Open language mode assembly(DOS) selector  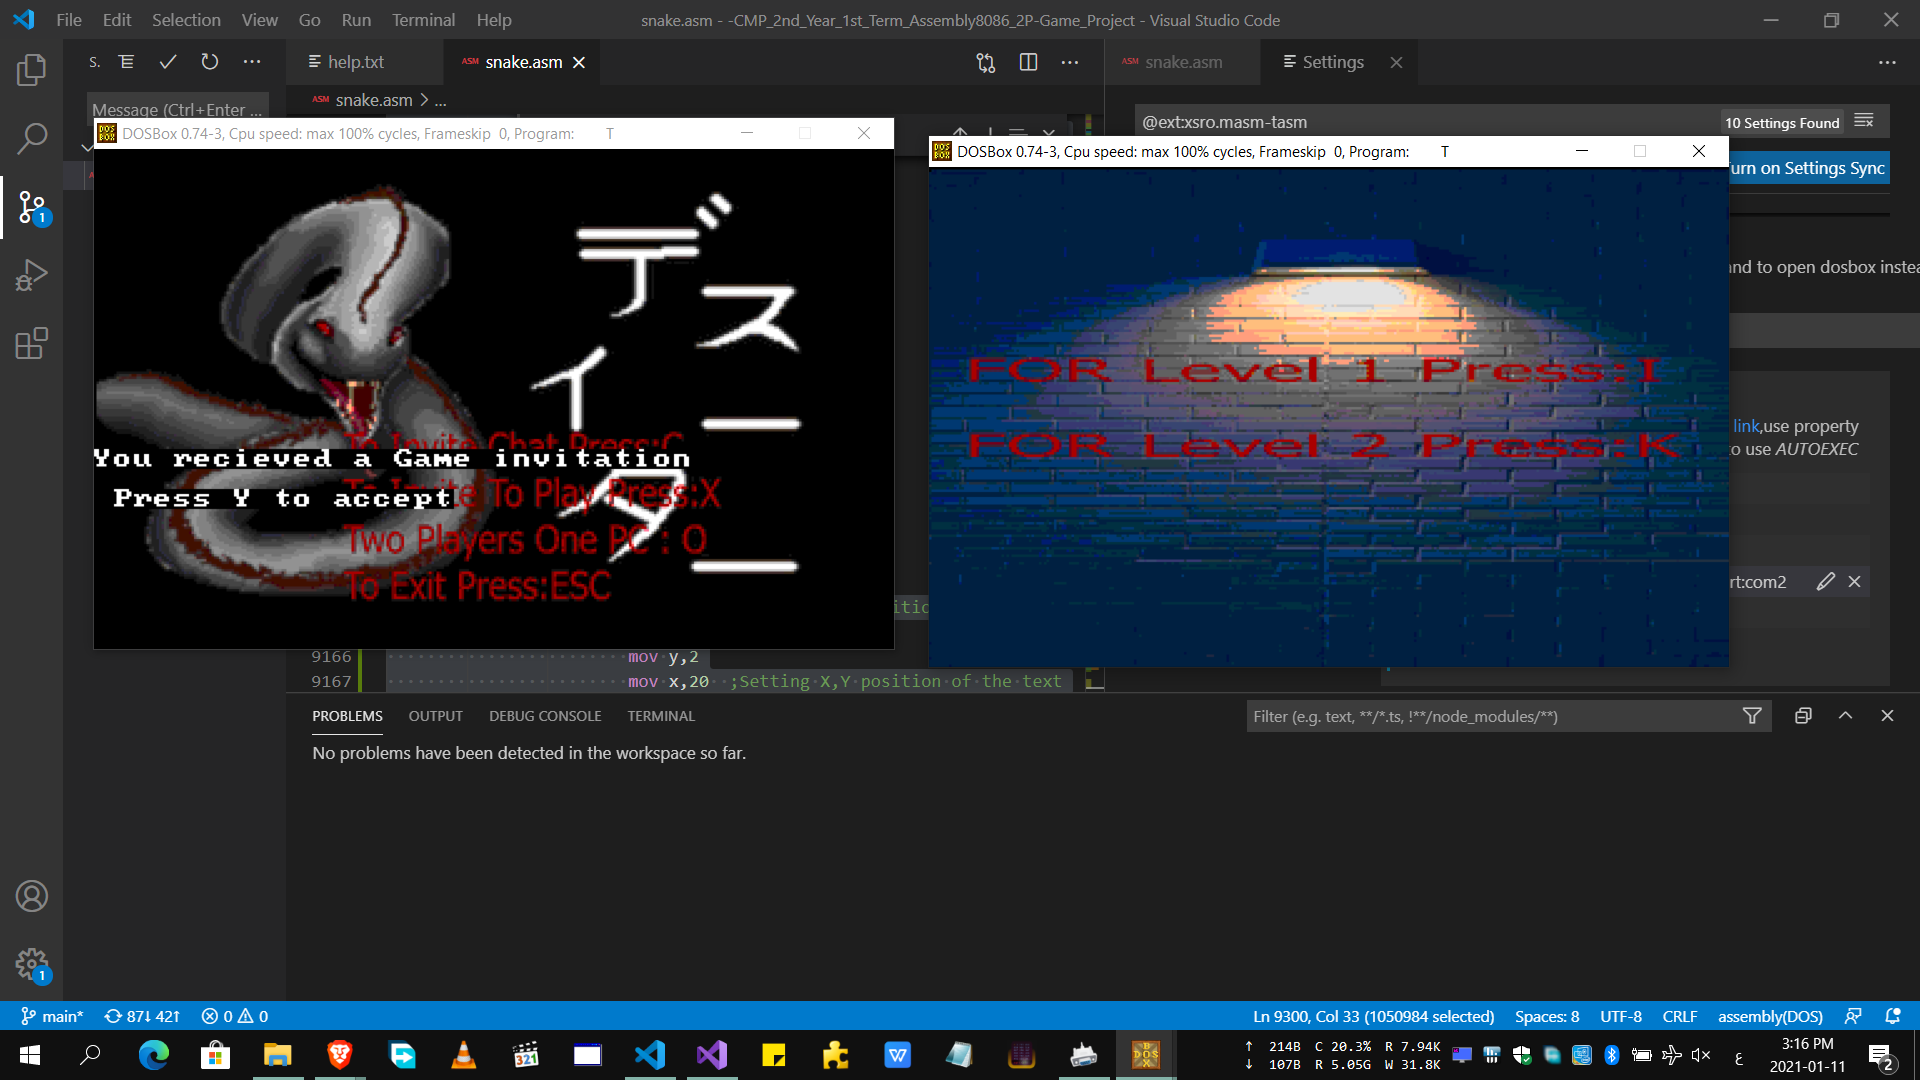pos(1770,1016)
